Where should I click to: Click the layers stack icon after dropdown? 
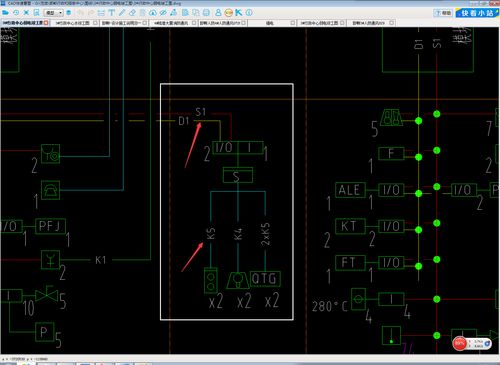[69, 13]
